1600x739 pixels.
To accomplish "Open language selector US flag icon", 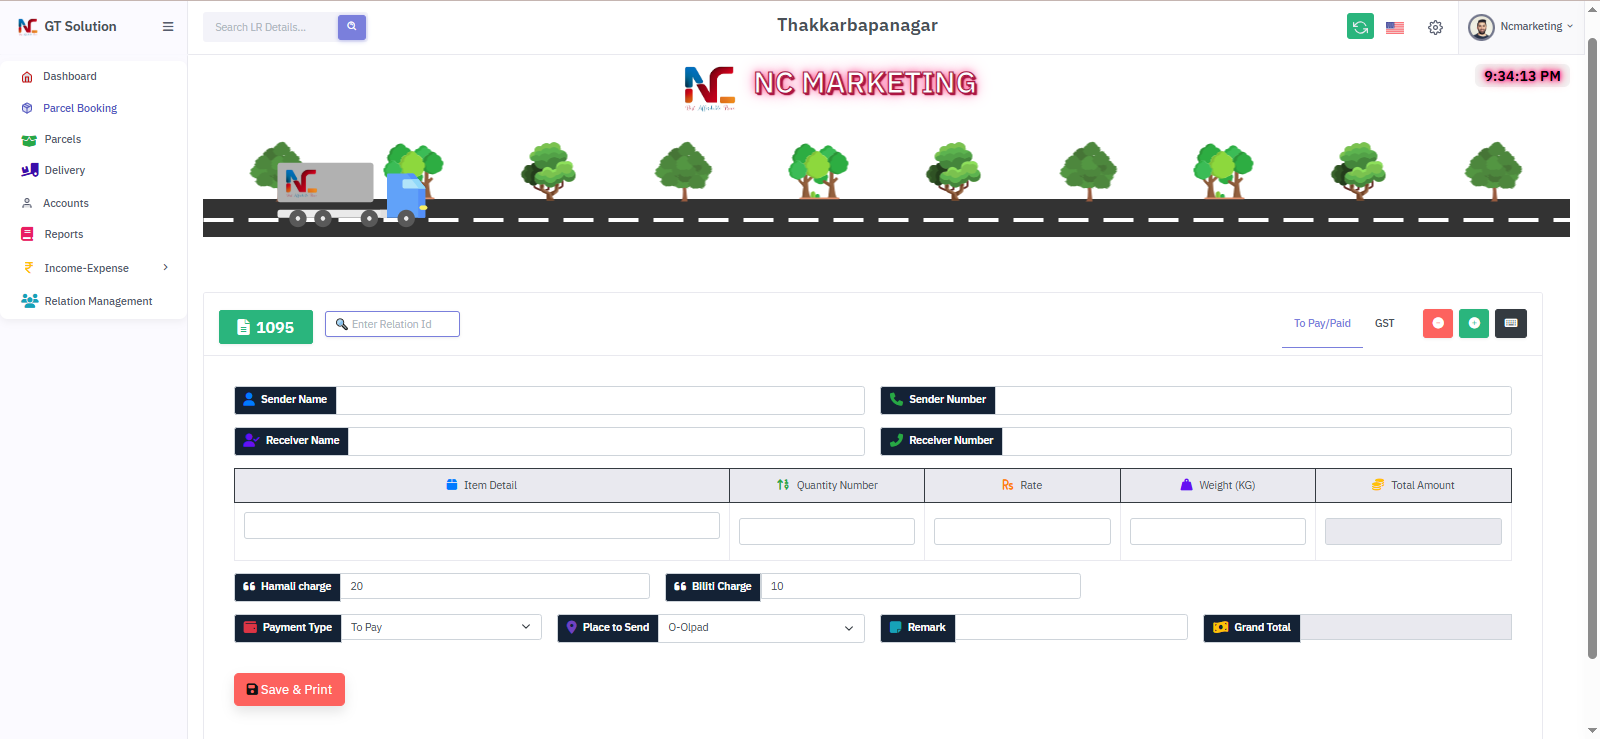I will pyautogui.click(x=1395, y=28).
